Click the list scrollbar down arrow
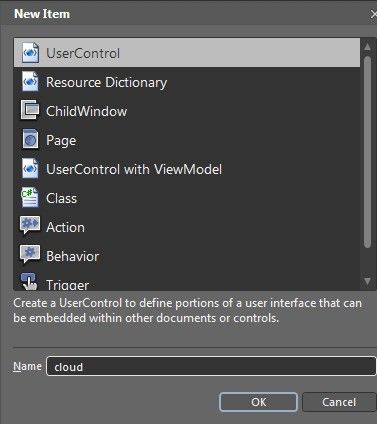 pyautogui.click(x=367, y=281)
